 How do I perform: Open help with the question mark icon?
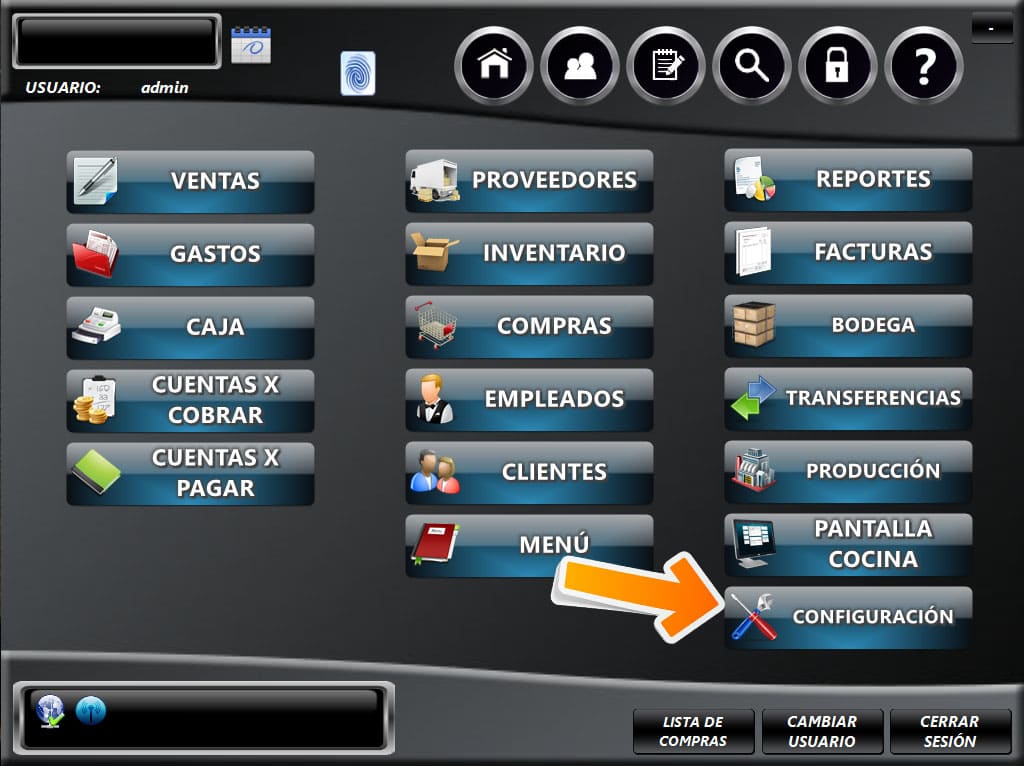pos(924,66)
